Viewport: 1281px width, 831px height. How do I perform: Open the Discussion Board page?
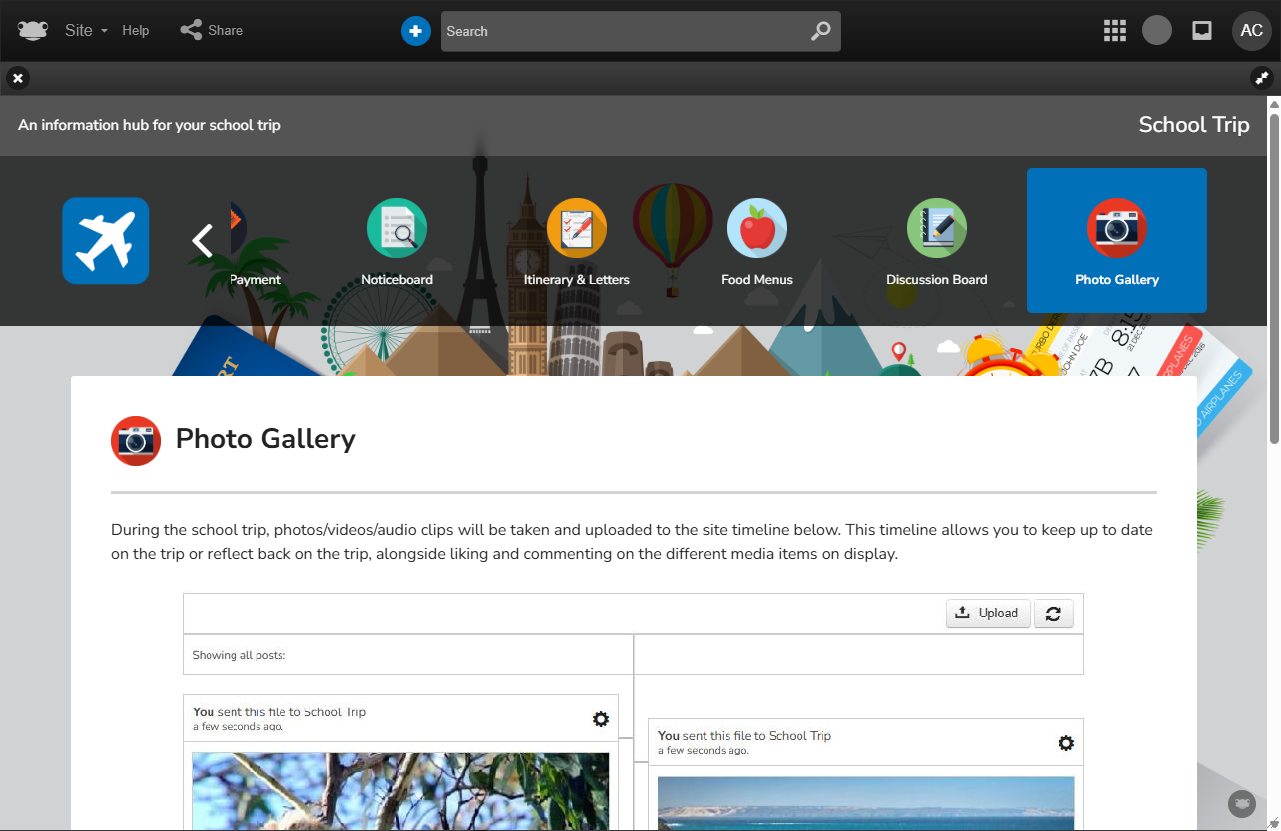point(937,242)
